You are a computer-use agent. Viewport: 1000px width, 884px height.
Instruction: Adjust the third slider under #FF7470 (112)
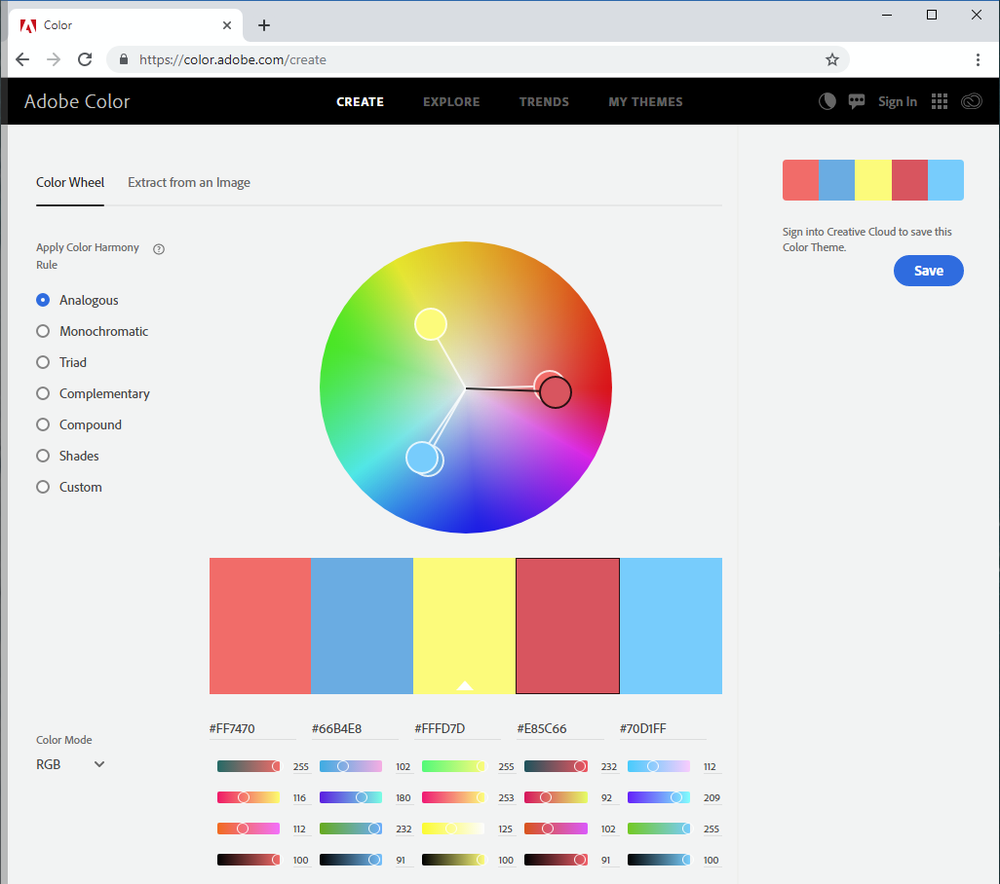click(x=249, y=829)
